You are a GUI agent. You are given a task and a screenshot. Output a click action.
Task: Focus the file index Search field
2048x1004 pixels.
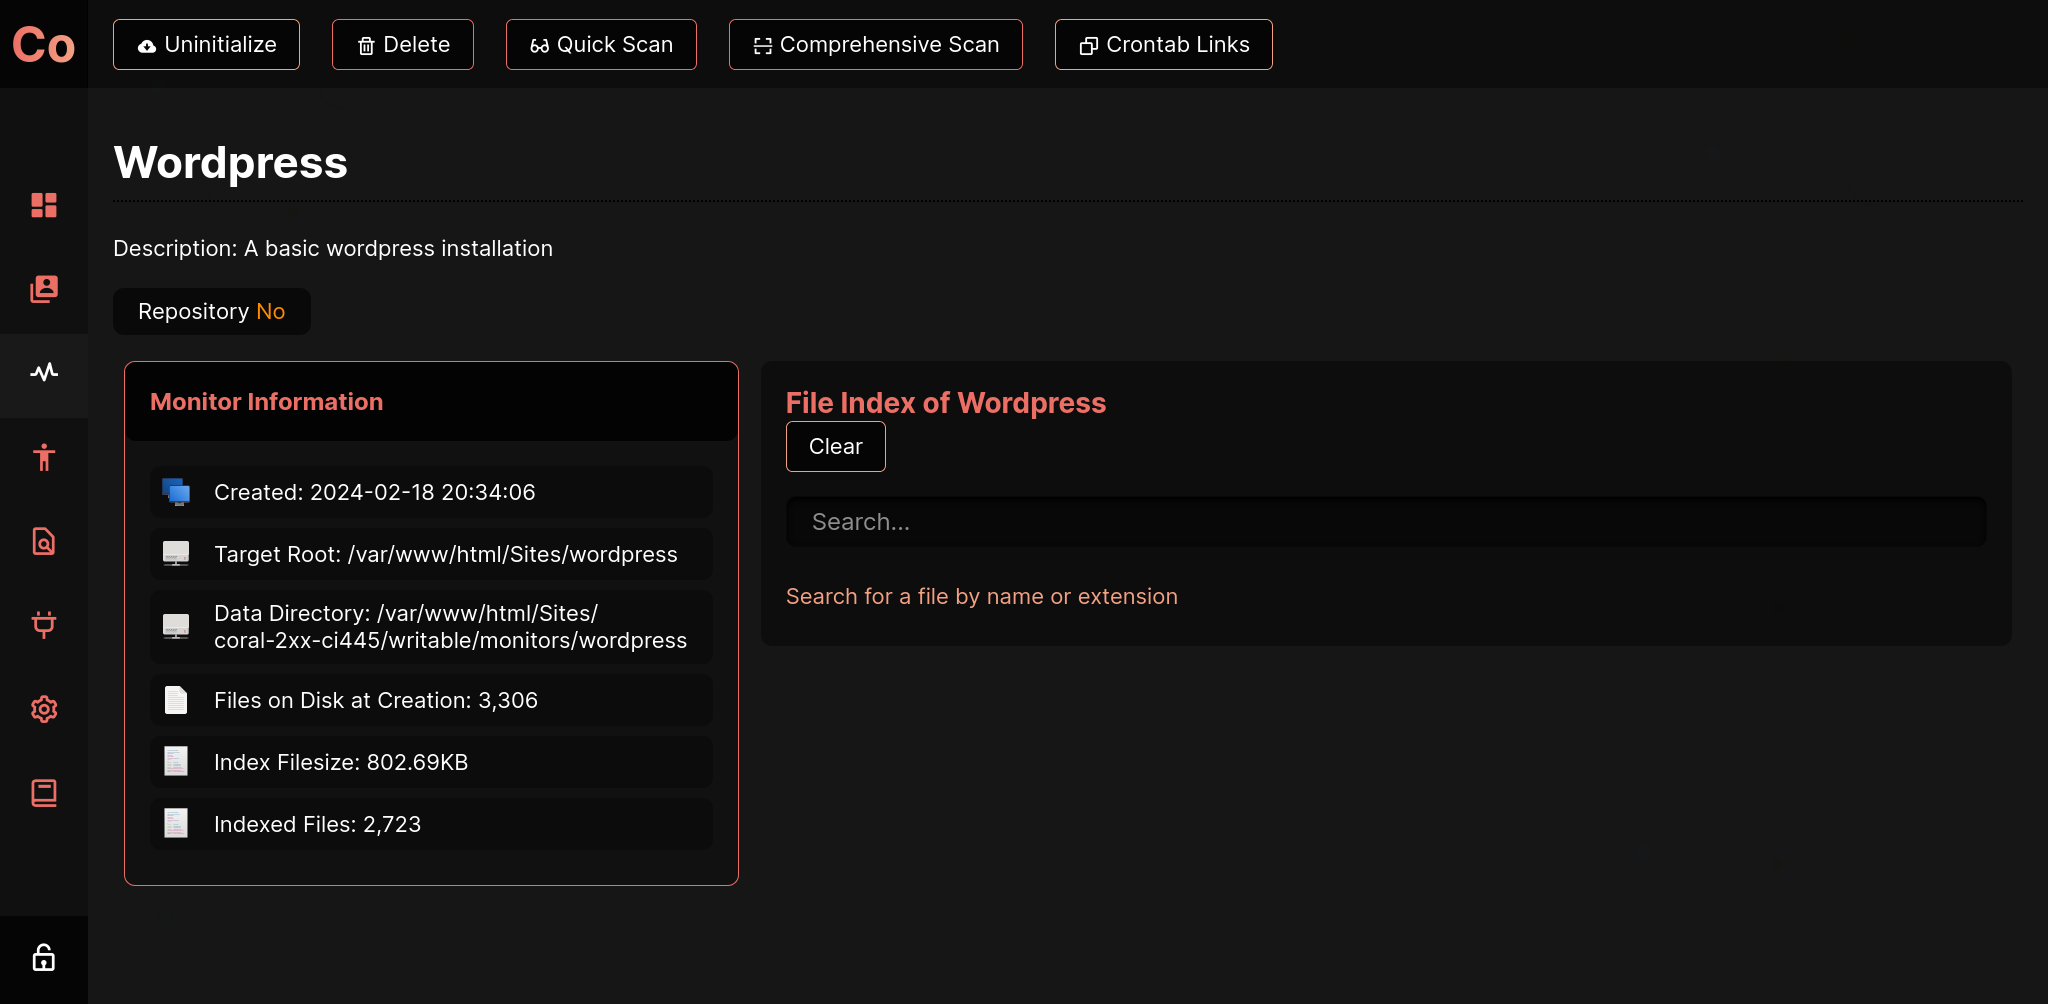pyautogui.click(x=1385, y=522)
